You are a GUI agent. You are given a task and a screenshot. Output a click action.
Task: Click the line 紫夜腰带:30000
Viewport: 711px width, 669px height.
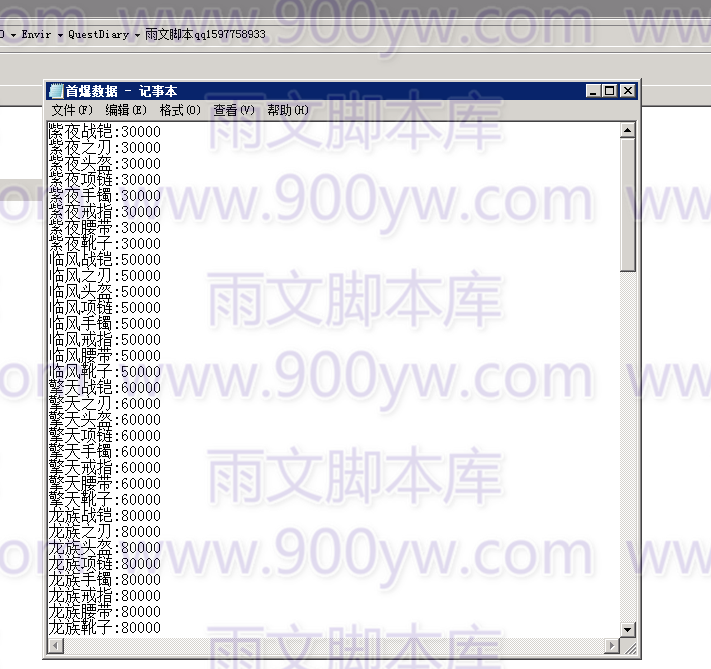pos(105,228)
